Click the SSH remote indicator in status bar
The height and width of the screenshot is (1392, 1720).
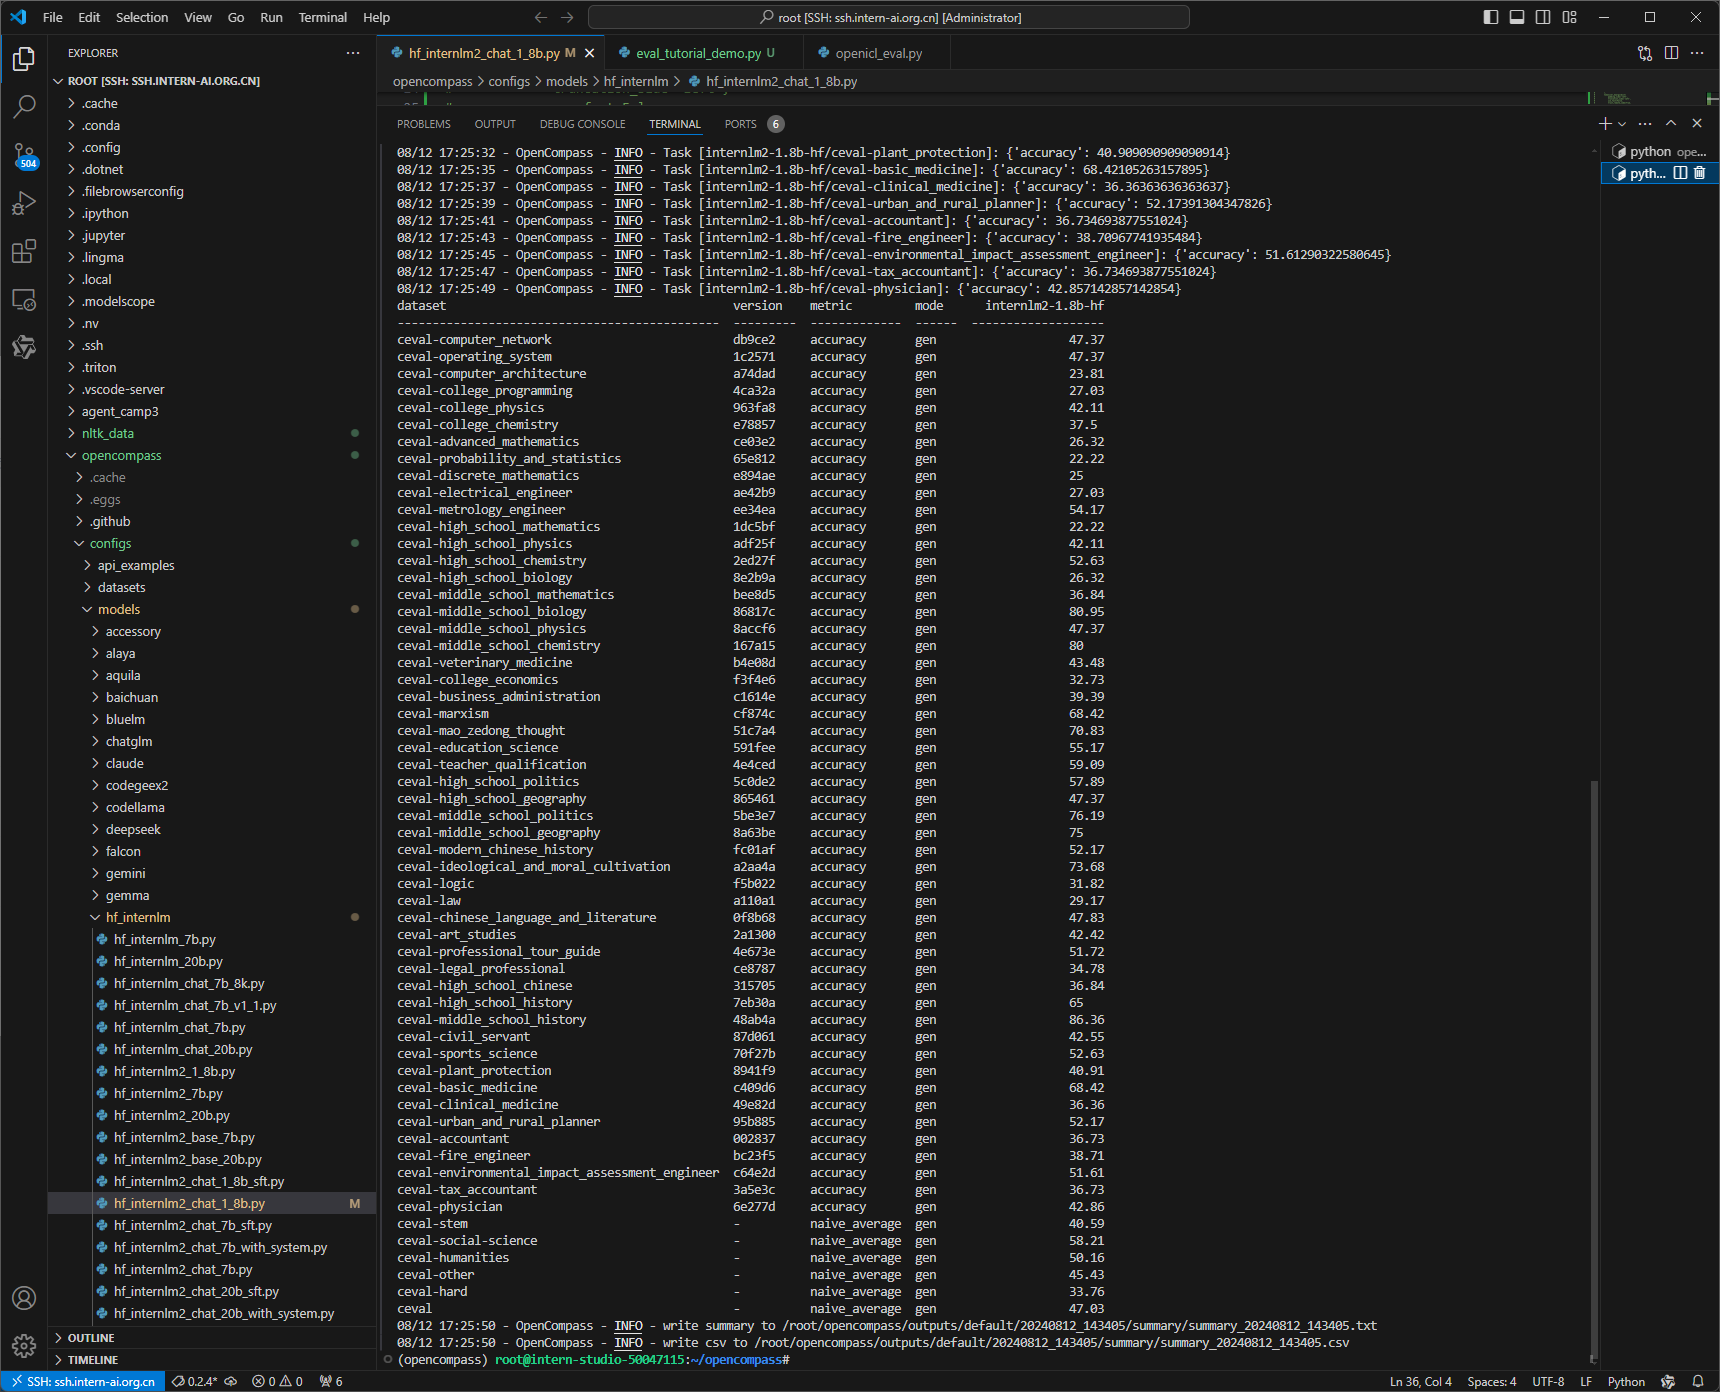coord(83,1381)
